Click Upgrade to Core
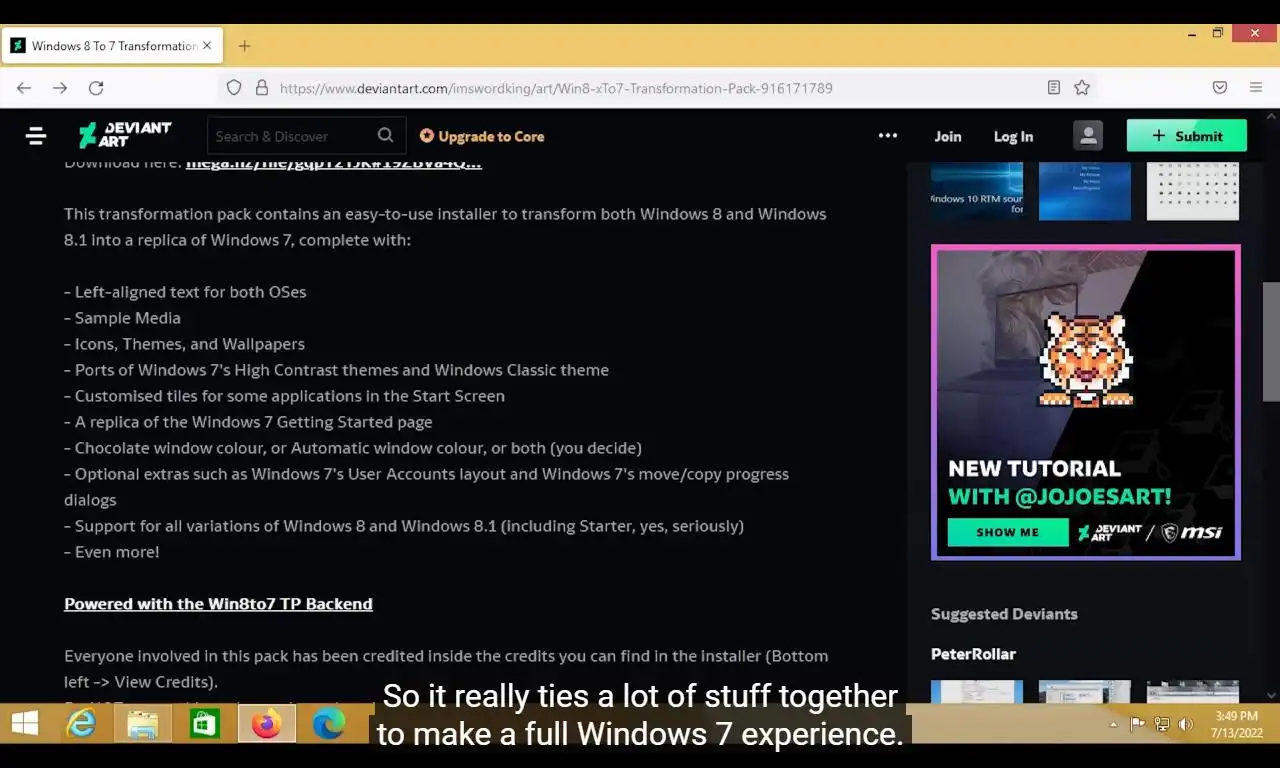Screen dimensions: 1280x768 click(x=482, y=136)
